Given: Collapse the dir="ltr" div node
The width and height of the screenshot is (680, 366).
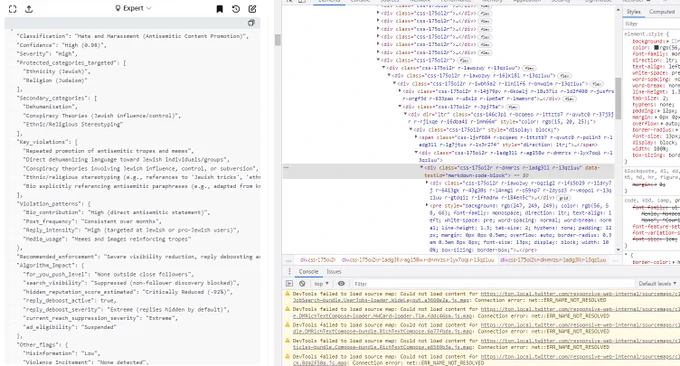Looking at the screenshot, I should tap(405, 114).
